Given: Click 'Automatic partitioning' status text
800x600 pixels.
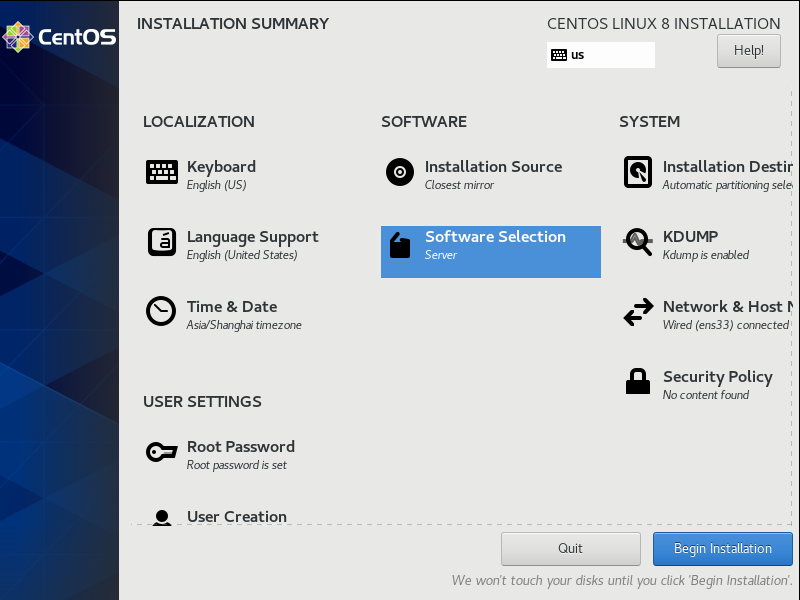Looking at the screenshot, I should [727, 185].
